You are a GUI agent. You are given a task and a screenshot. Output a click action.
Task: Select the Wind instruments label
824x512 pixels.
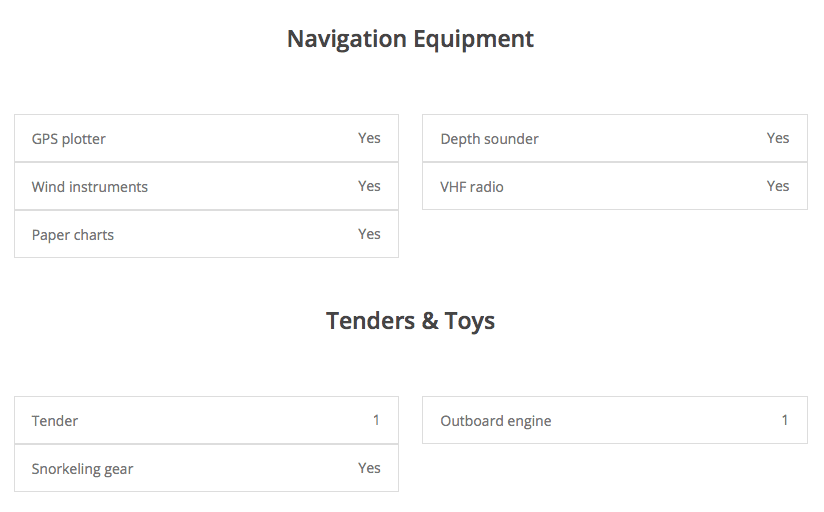click(90, 187)
